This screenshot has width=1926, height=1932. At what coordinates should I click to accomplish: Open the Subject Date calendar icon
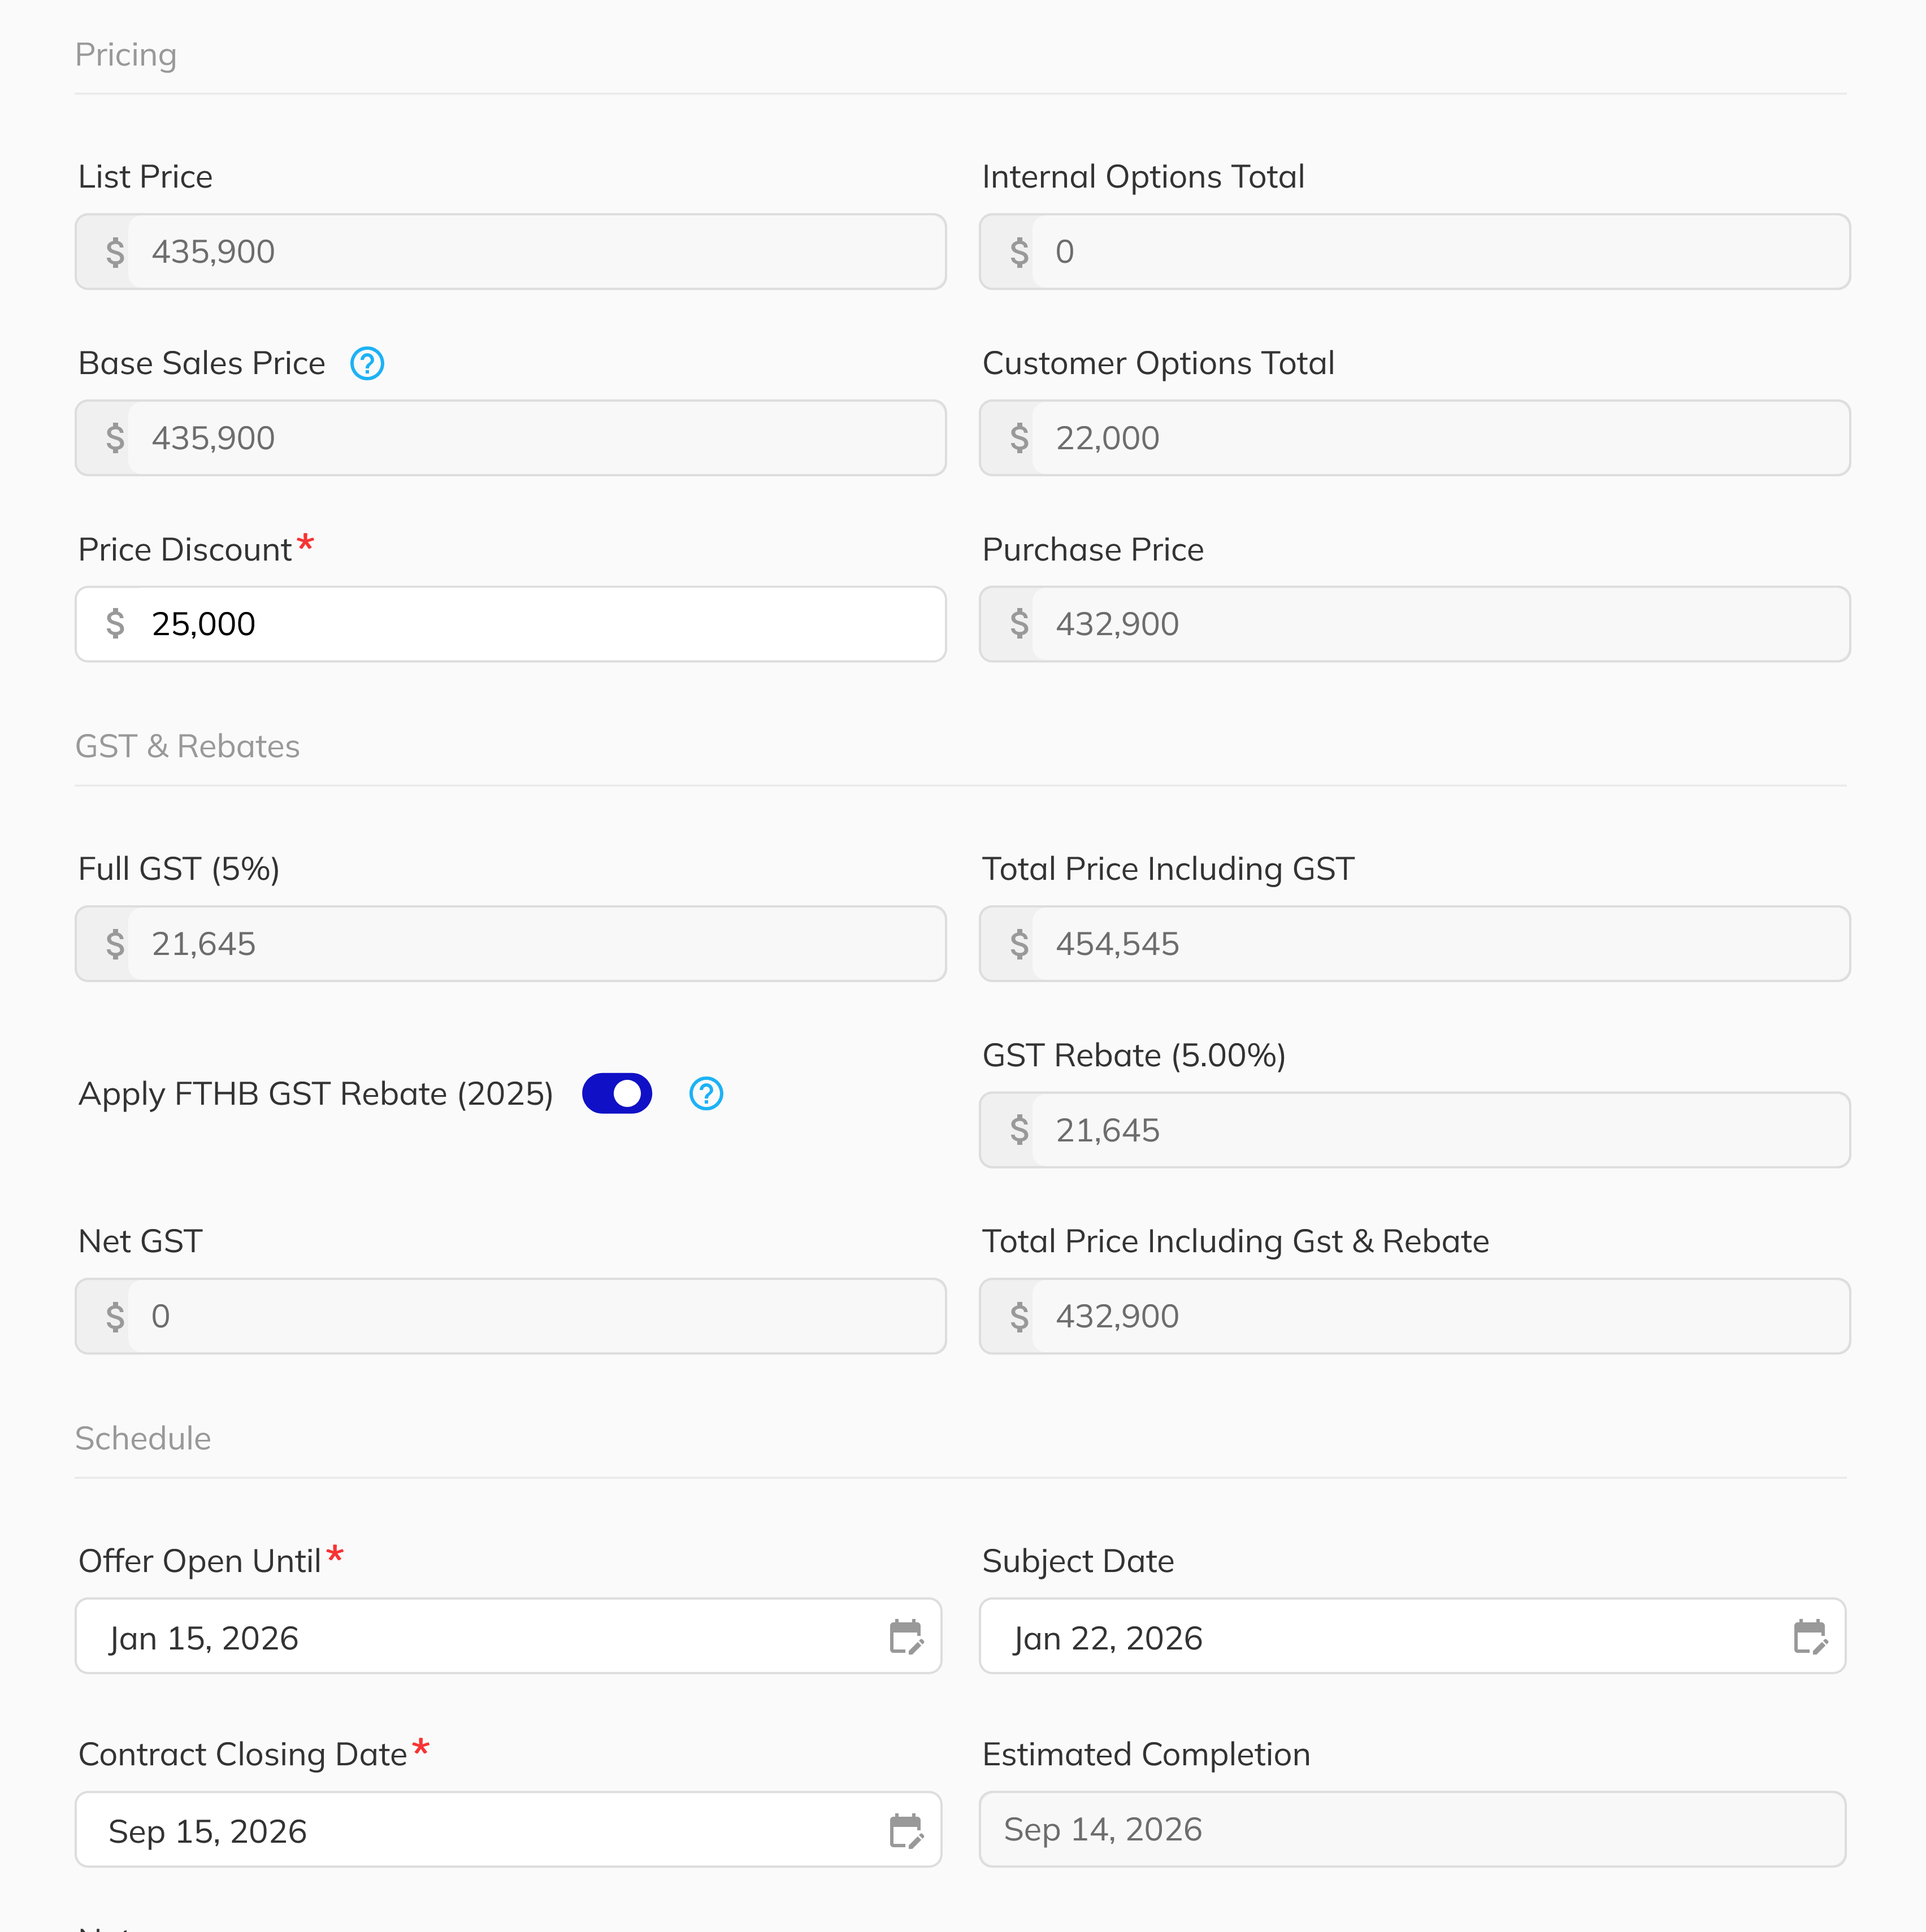(1810, 1637)
